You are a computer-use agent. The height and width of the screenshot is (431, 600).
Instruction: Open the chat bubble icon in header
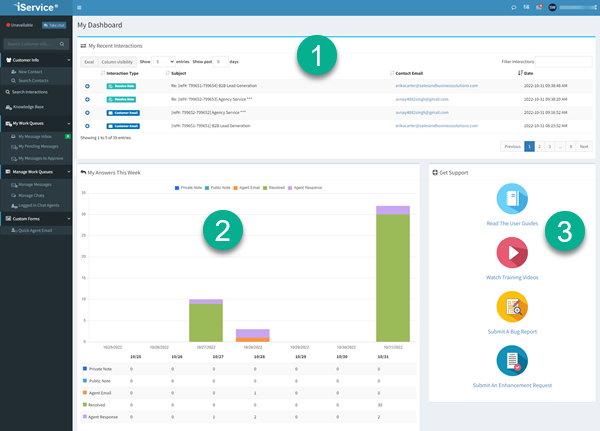pyautogui.click(x=514, y=7)
